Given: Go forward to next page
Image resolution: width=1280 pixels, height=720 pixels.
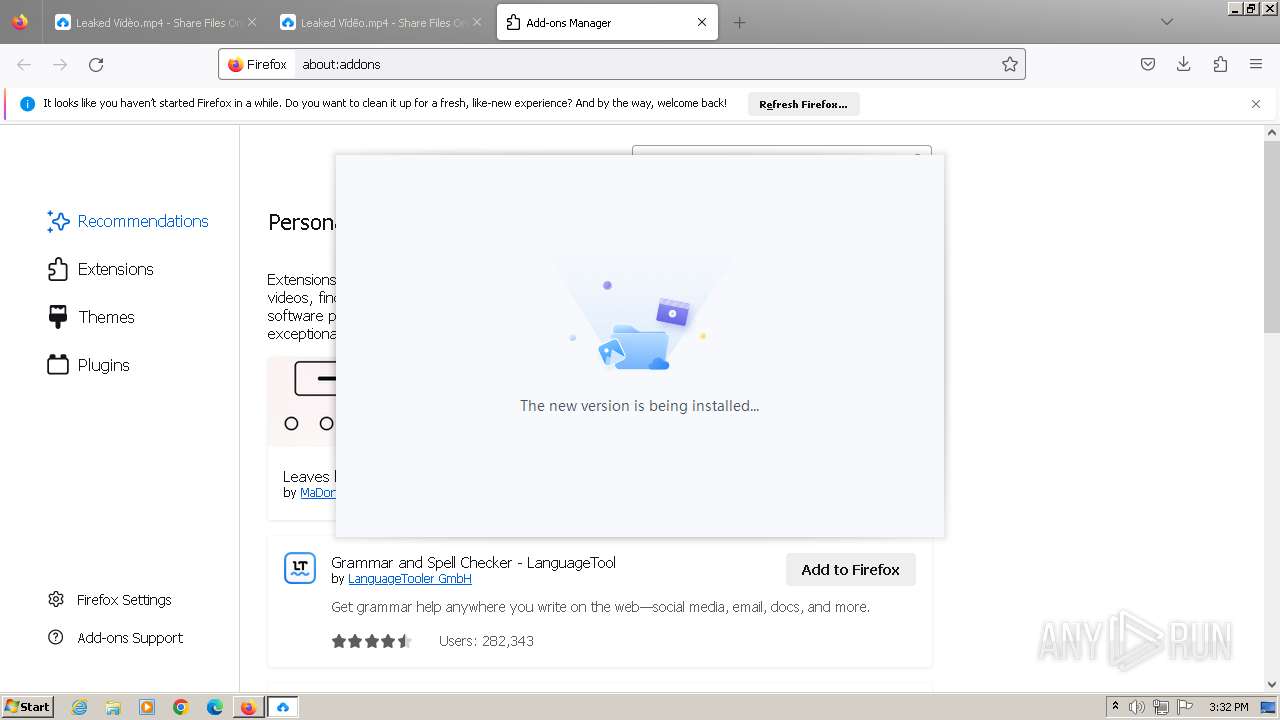Looking at the screenshot, I should (60, 64).
